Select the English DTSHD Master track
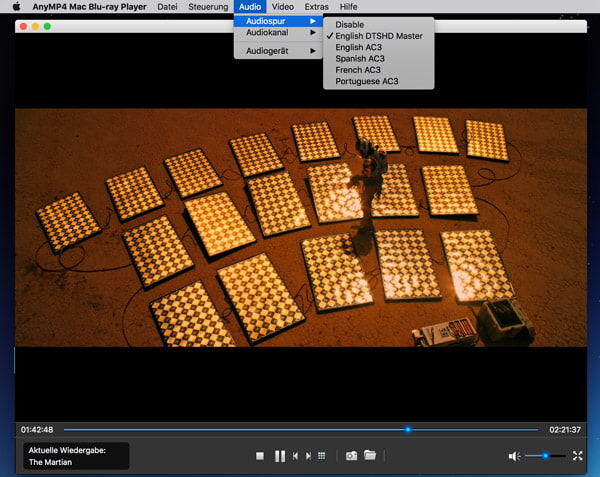 378,36
